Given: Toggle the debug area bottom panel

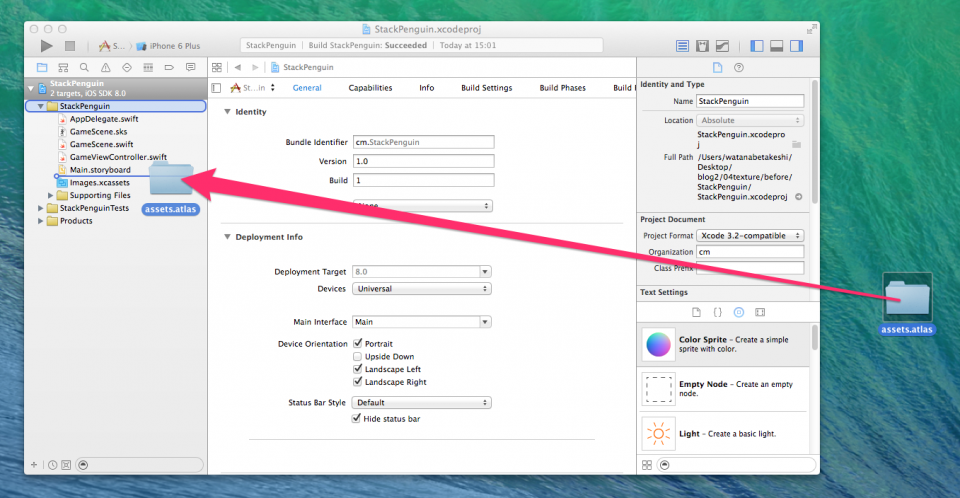Looking at the screenshot, I should pyautogui.click(x=775, y=46).
